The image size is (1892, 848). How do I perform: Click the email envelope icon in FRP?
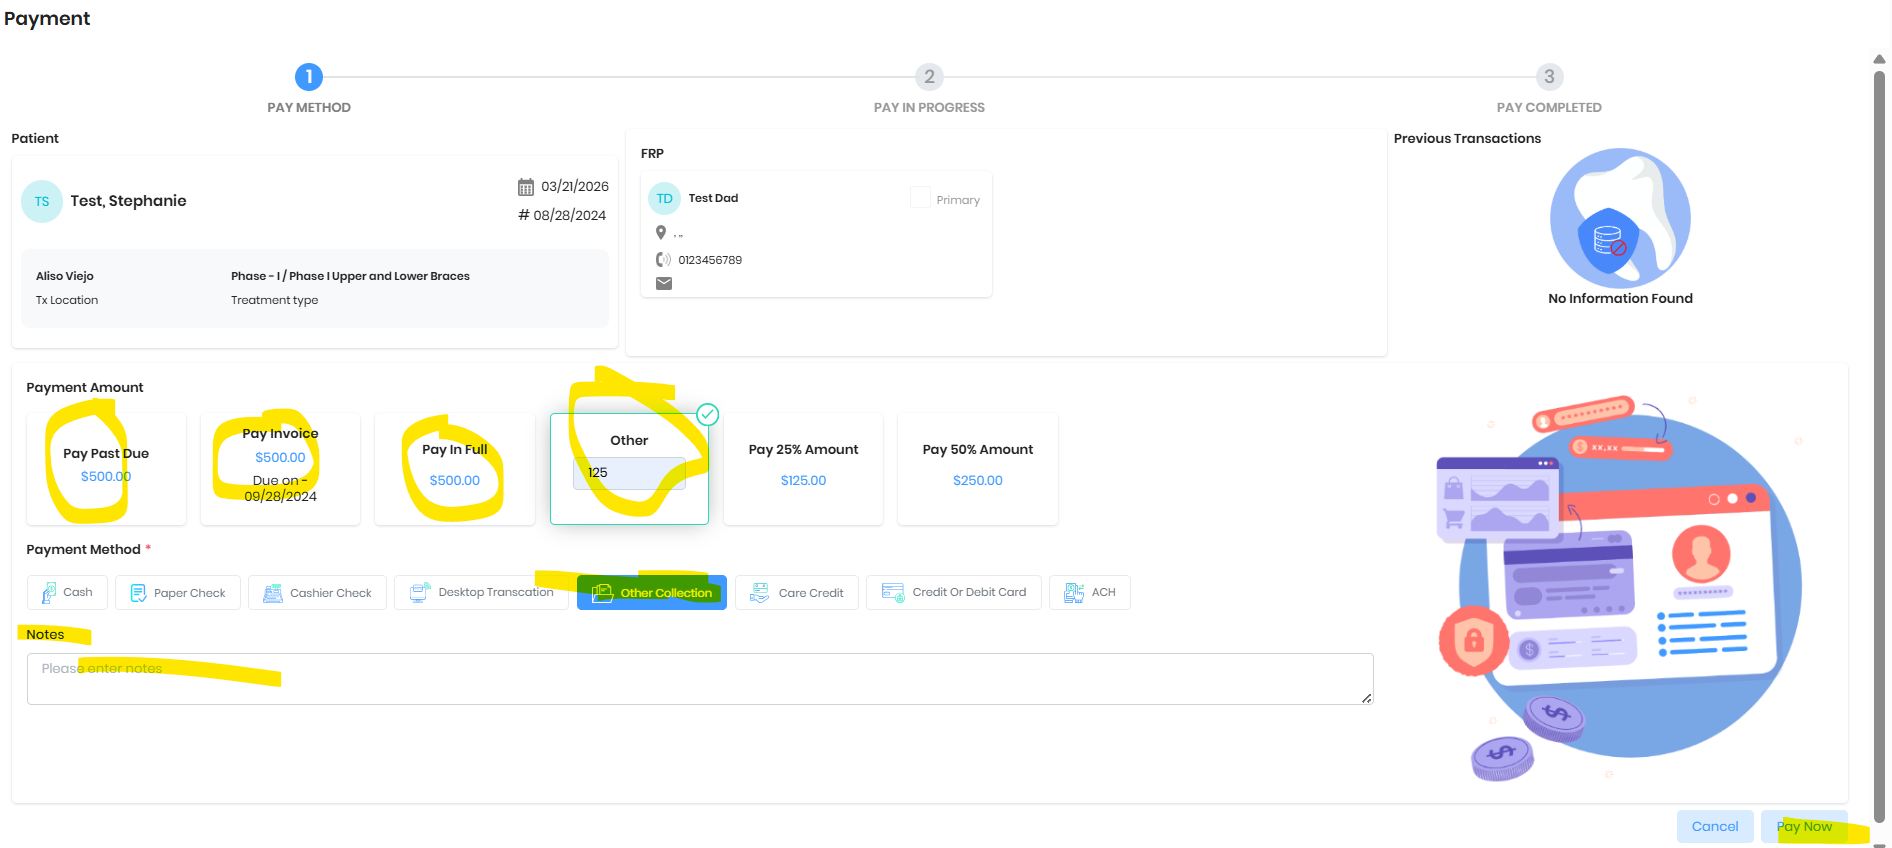click(x=664, y=284)
